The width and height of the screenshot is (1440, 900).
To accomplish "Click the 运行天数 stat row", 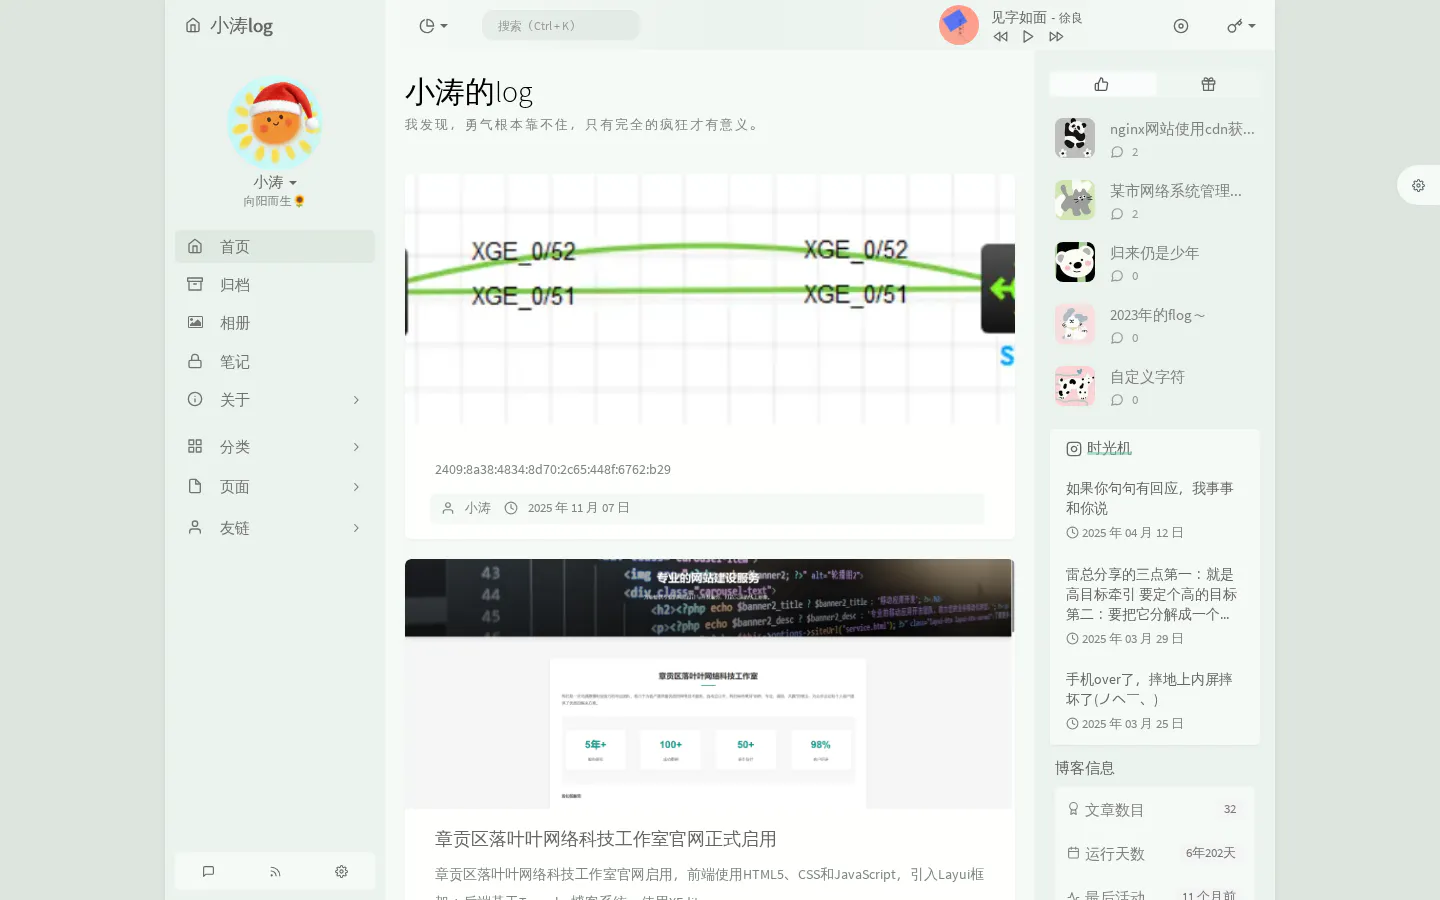I will [1154, 853].
